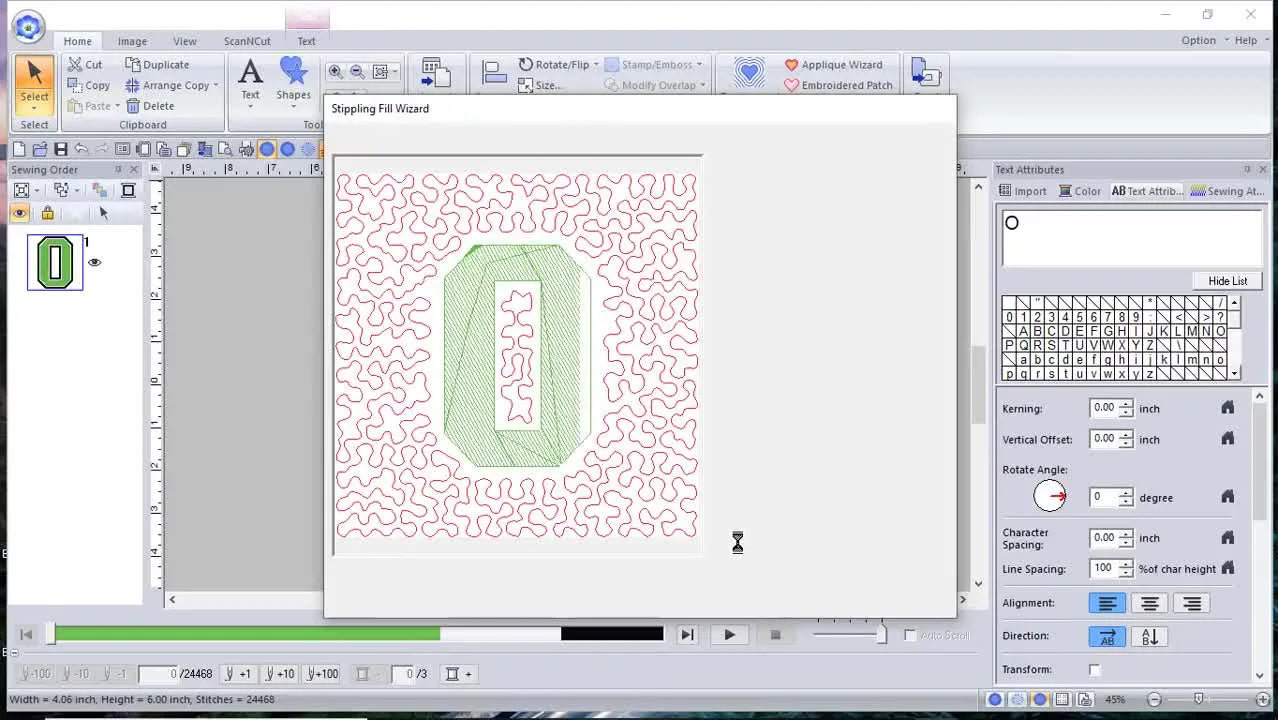This screenshot has width=1278, height=720.
Task: Check the Transform checkbox
Action: pyautogui.click(x=1095, y=670)
